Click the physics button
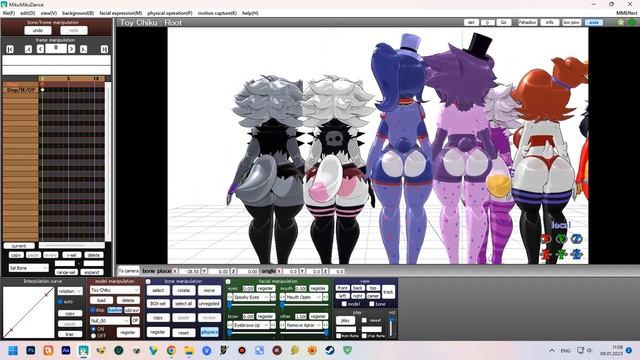 (x=209, y=332)
